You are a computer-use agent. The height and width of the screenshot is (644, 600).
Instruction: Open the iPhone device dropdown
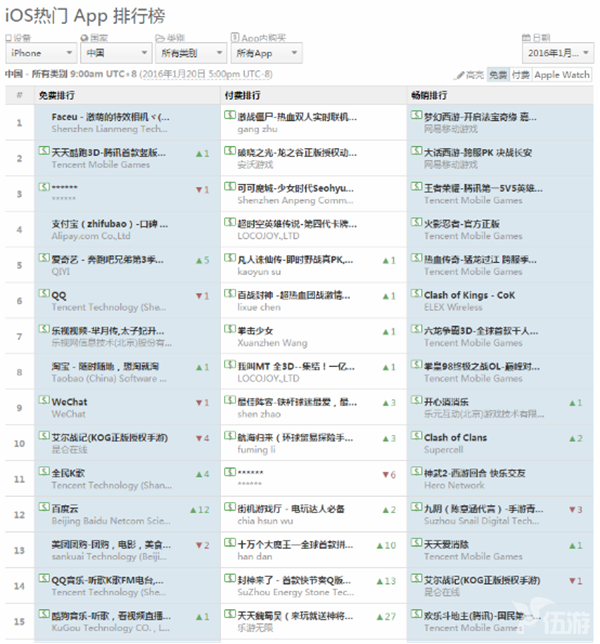click(x=41, y=53)
